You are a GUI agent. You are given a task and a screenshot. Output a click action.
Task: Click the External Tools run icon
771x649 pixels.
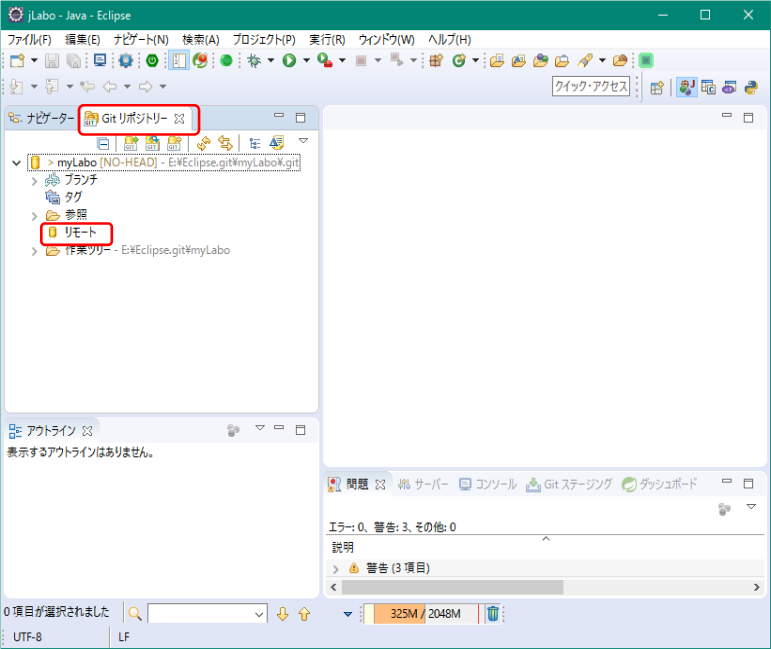pos(325,60)
